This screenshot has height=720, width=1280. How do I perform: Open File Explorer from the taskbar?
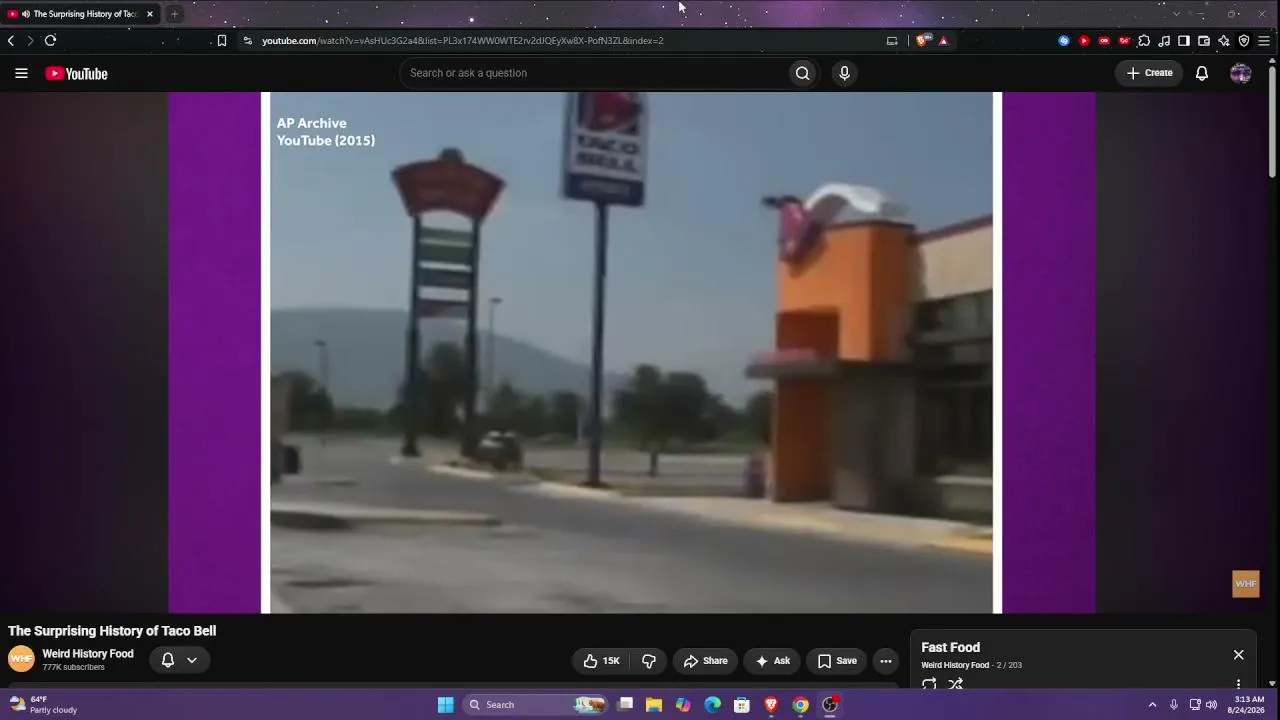click(x=654, y=705)
